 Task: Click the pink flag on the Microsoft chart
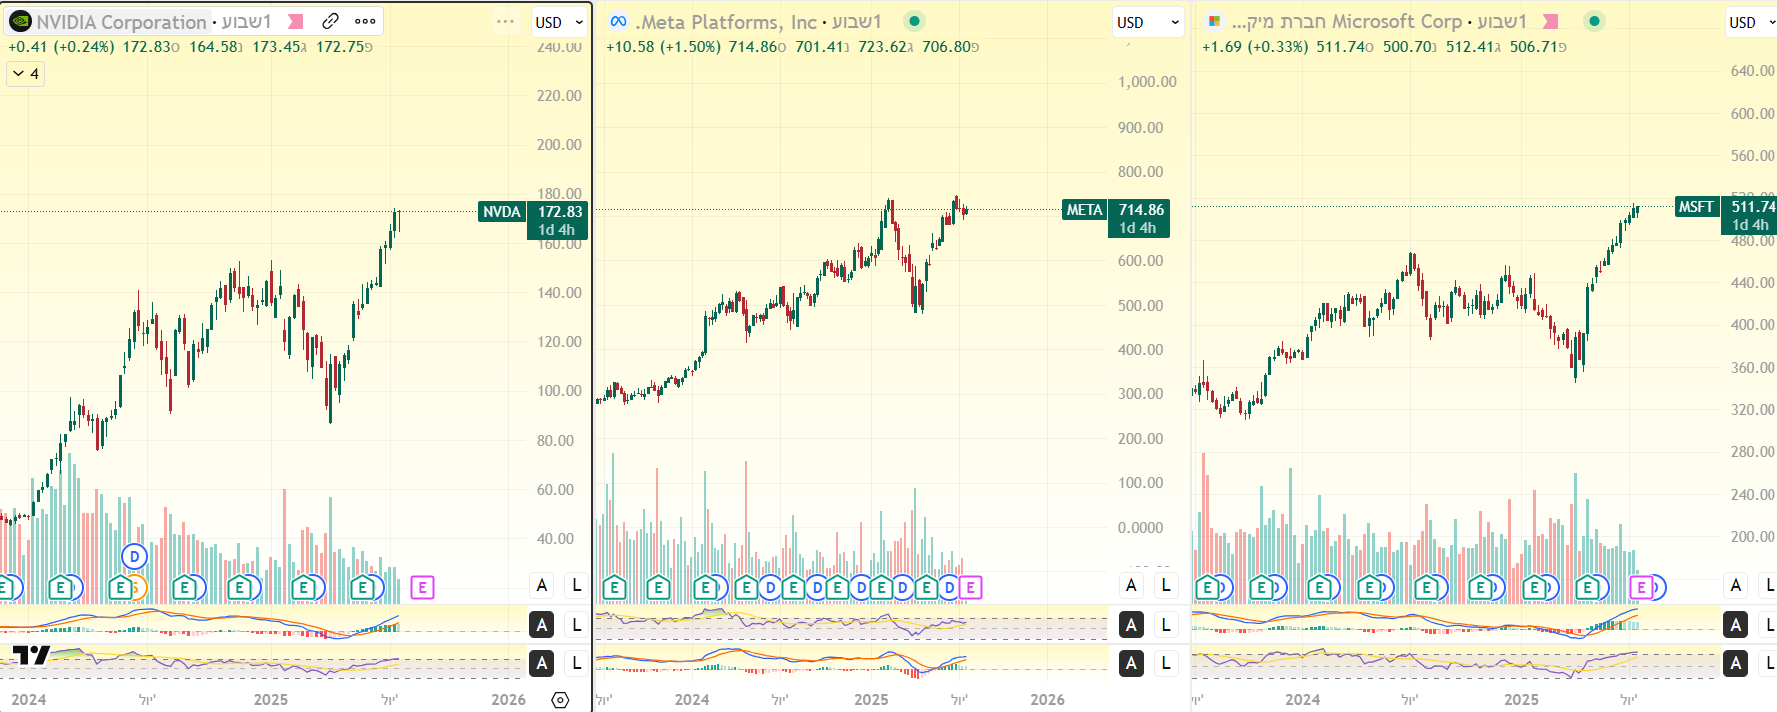[1551, 21]
